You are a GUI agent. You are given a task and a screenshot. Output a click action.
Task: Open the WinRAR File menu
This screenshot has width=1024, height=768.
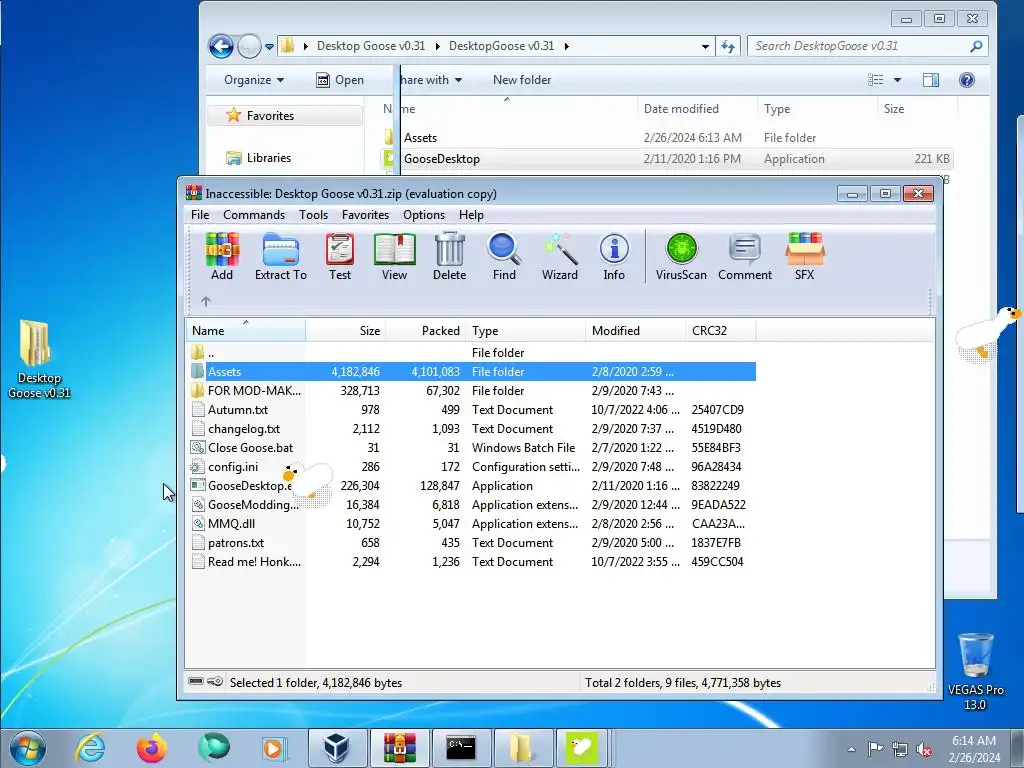[x=200, y=215]
